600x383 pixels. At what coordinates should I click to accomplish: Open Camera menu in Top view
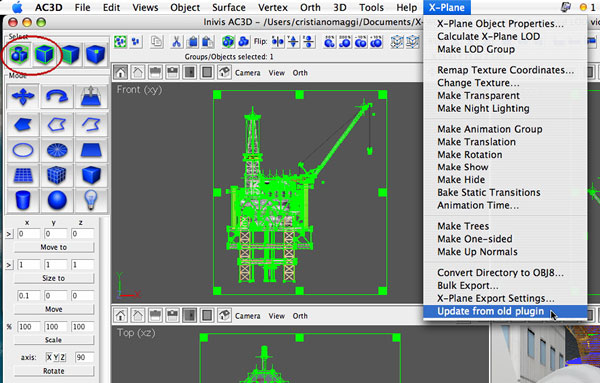pyautogui.click(x=248, y=316)
